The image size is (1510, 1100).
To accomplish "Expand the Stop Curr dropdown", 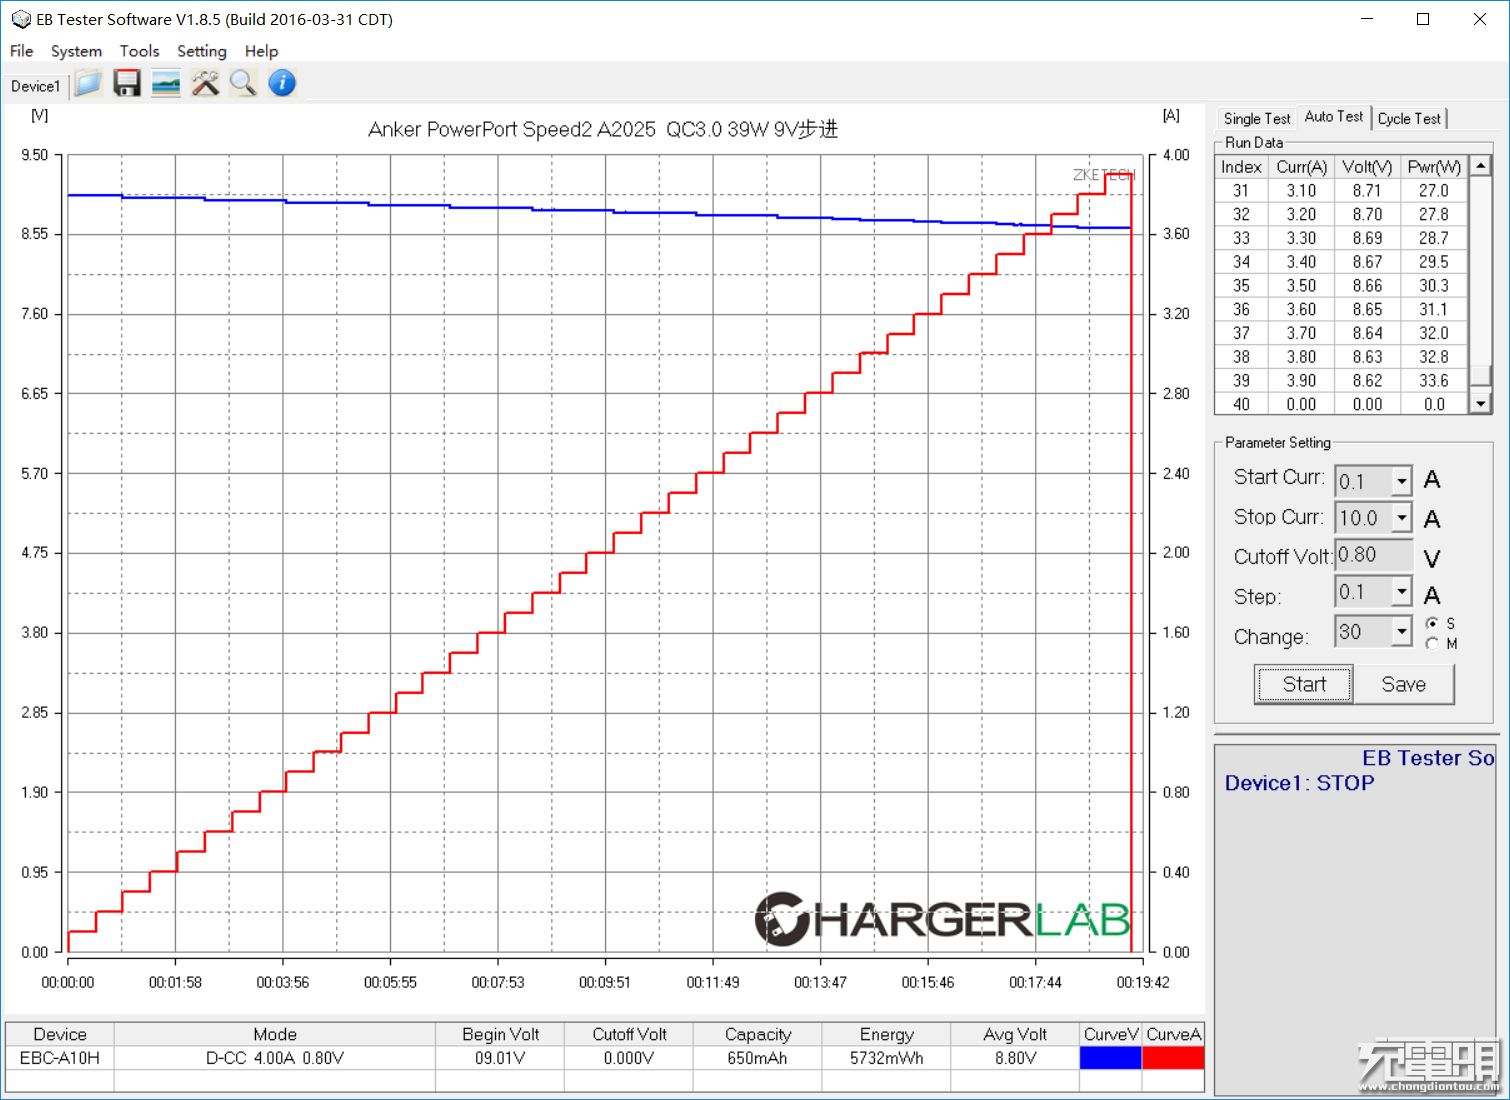I will pyautogui.click(x=1402, y=518).
